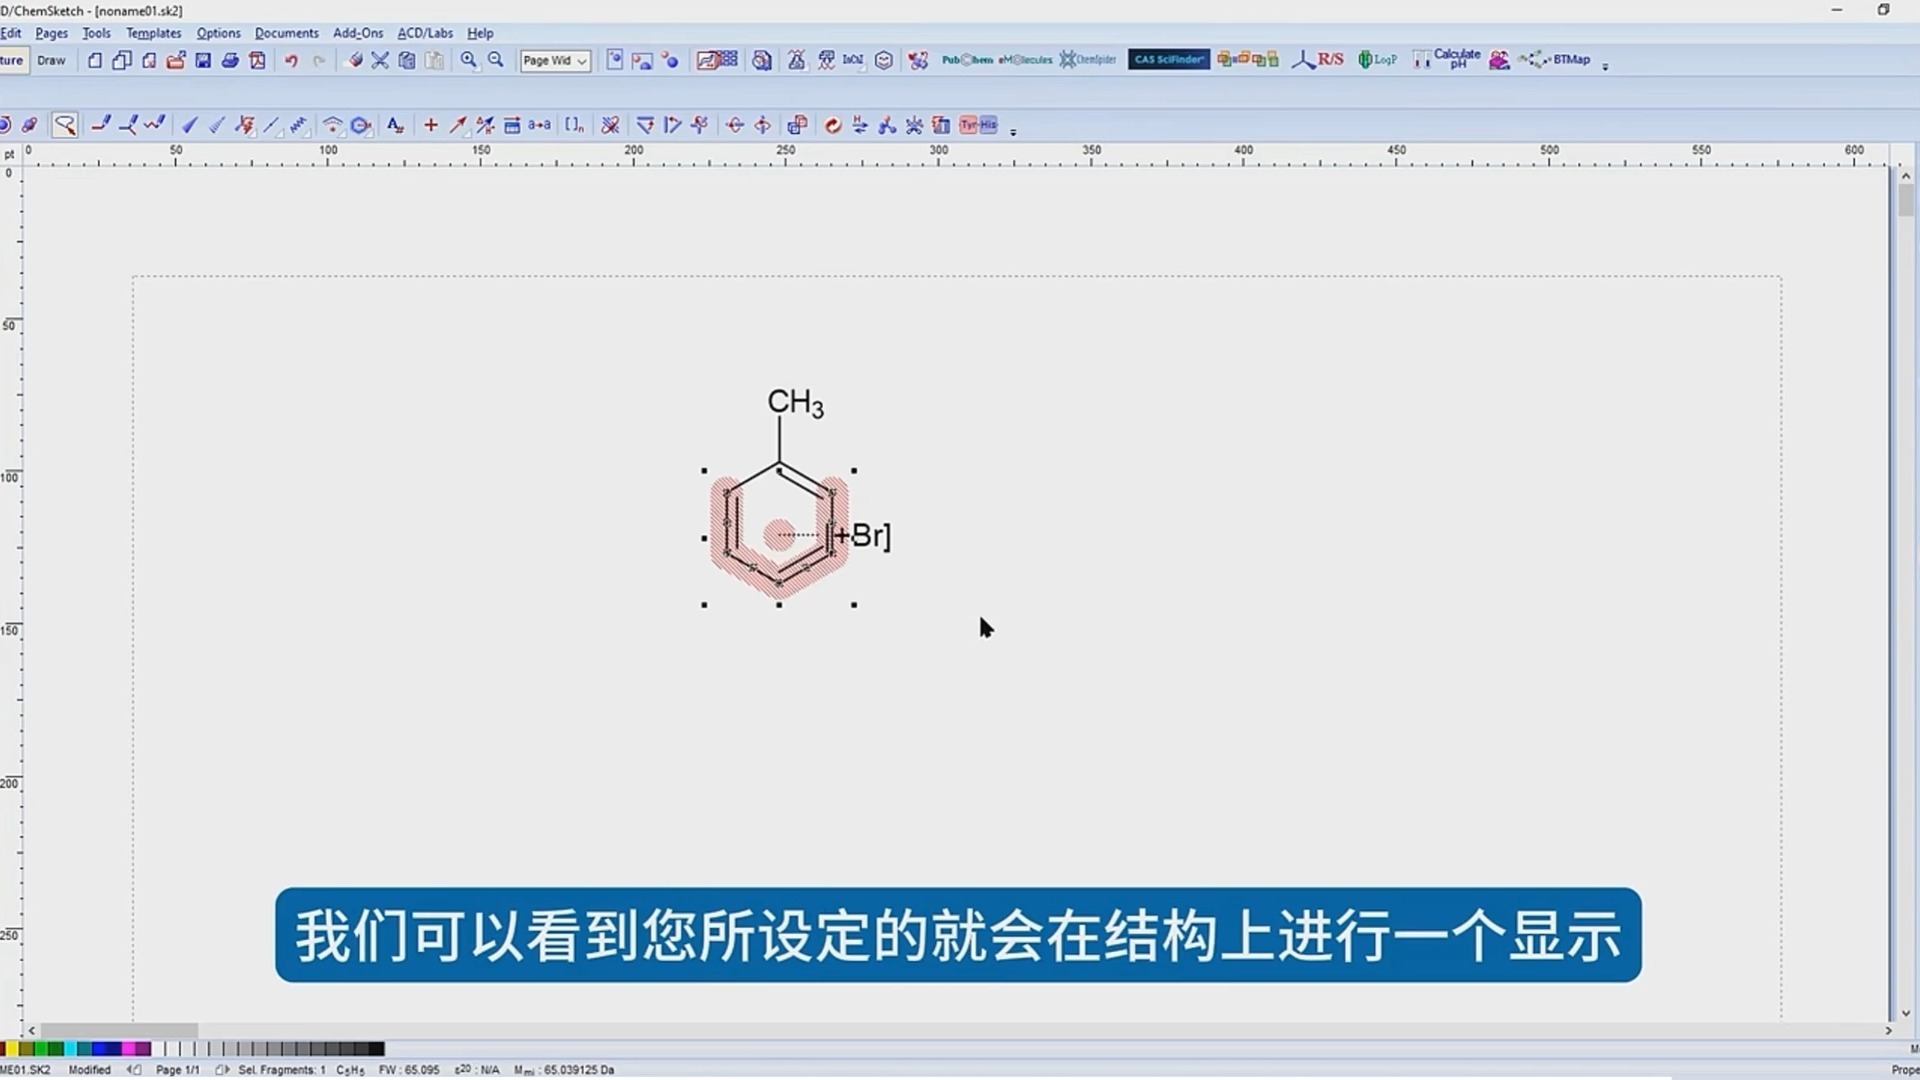Select the Edit Atom Label tool
The height and width of the screenshot is (1080, 1920).
tap(396, 125)
